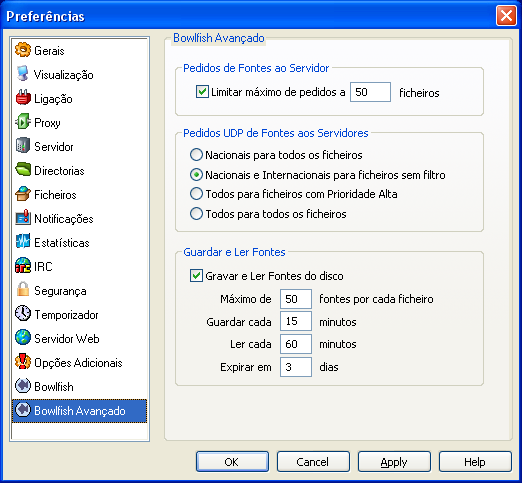Open the Servidor Web globe icon
522x483 pixels.
click(x=23, y=338)
